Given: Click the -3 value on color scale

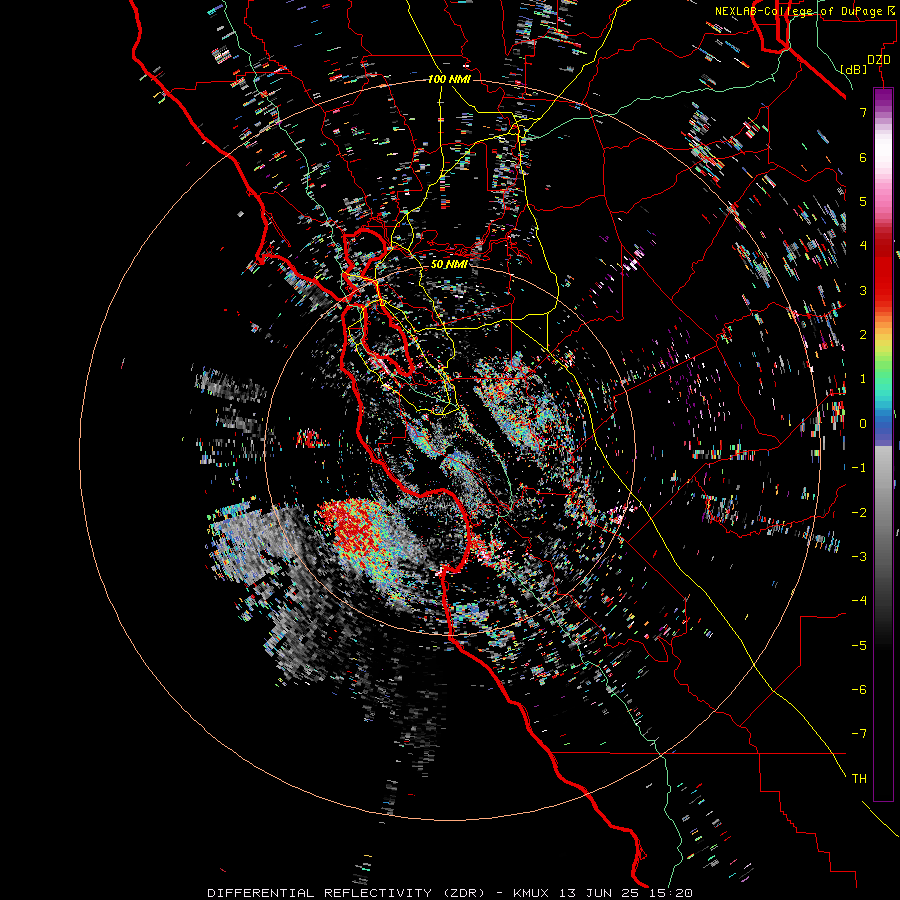Looking at the screenshot, I should (x=859, y=556).
